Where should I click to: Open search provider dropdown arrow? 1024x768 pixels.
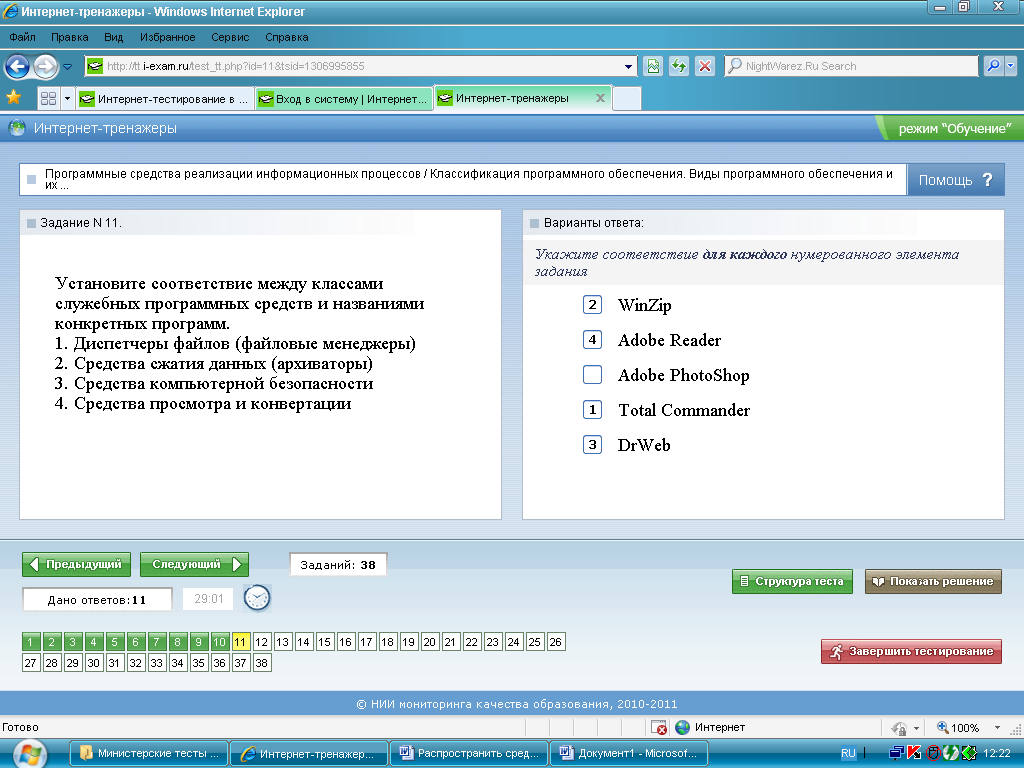click(1011, 66)
